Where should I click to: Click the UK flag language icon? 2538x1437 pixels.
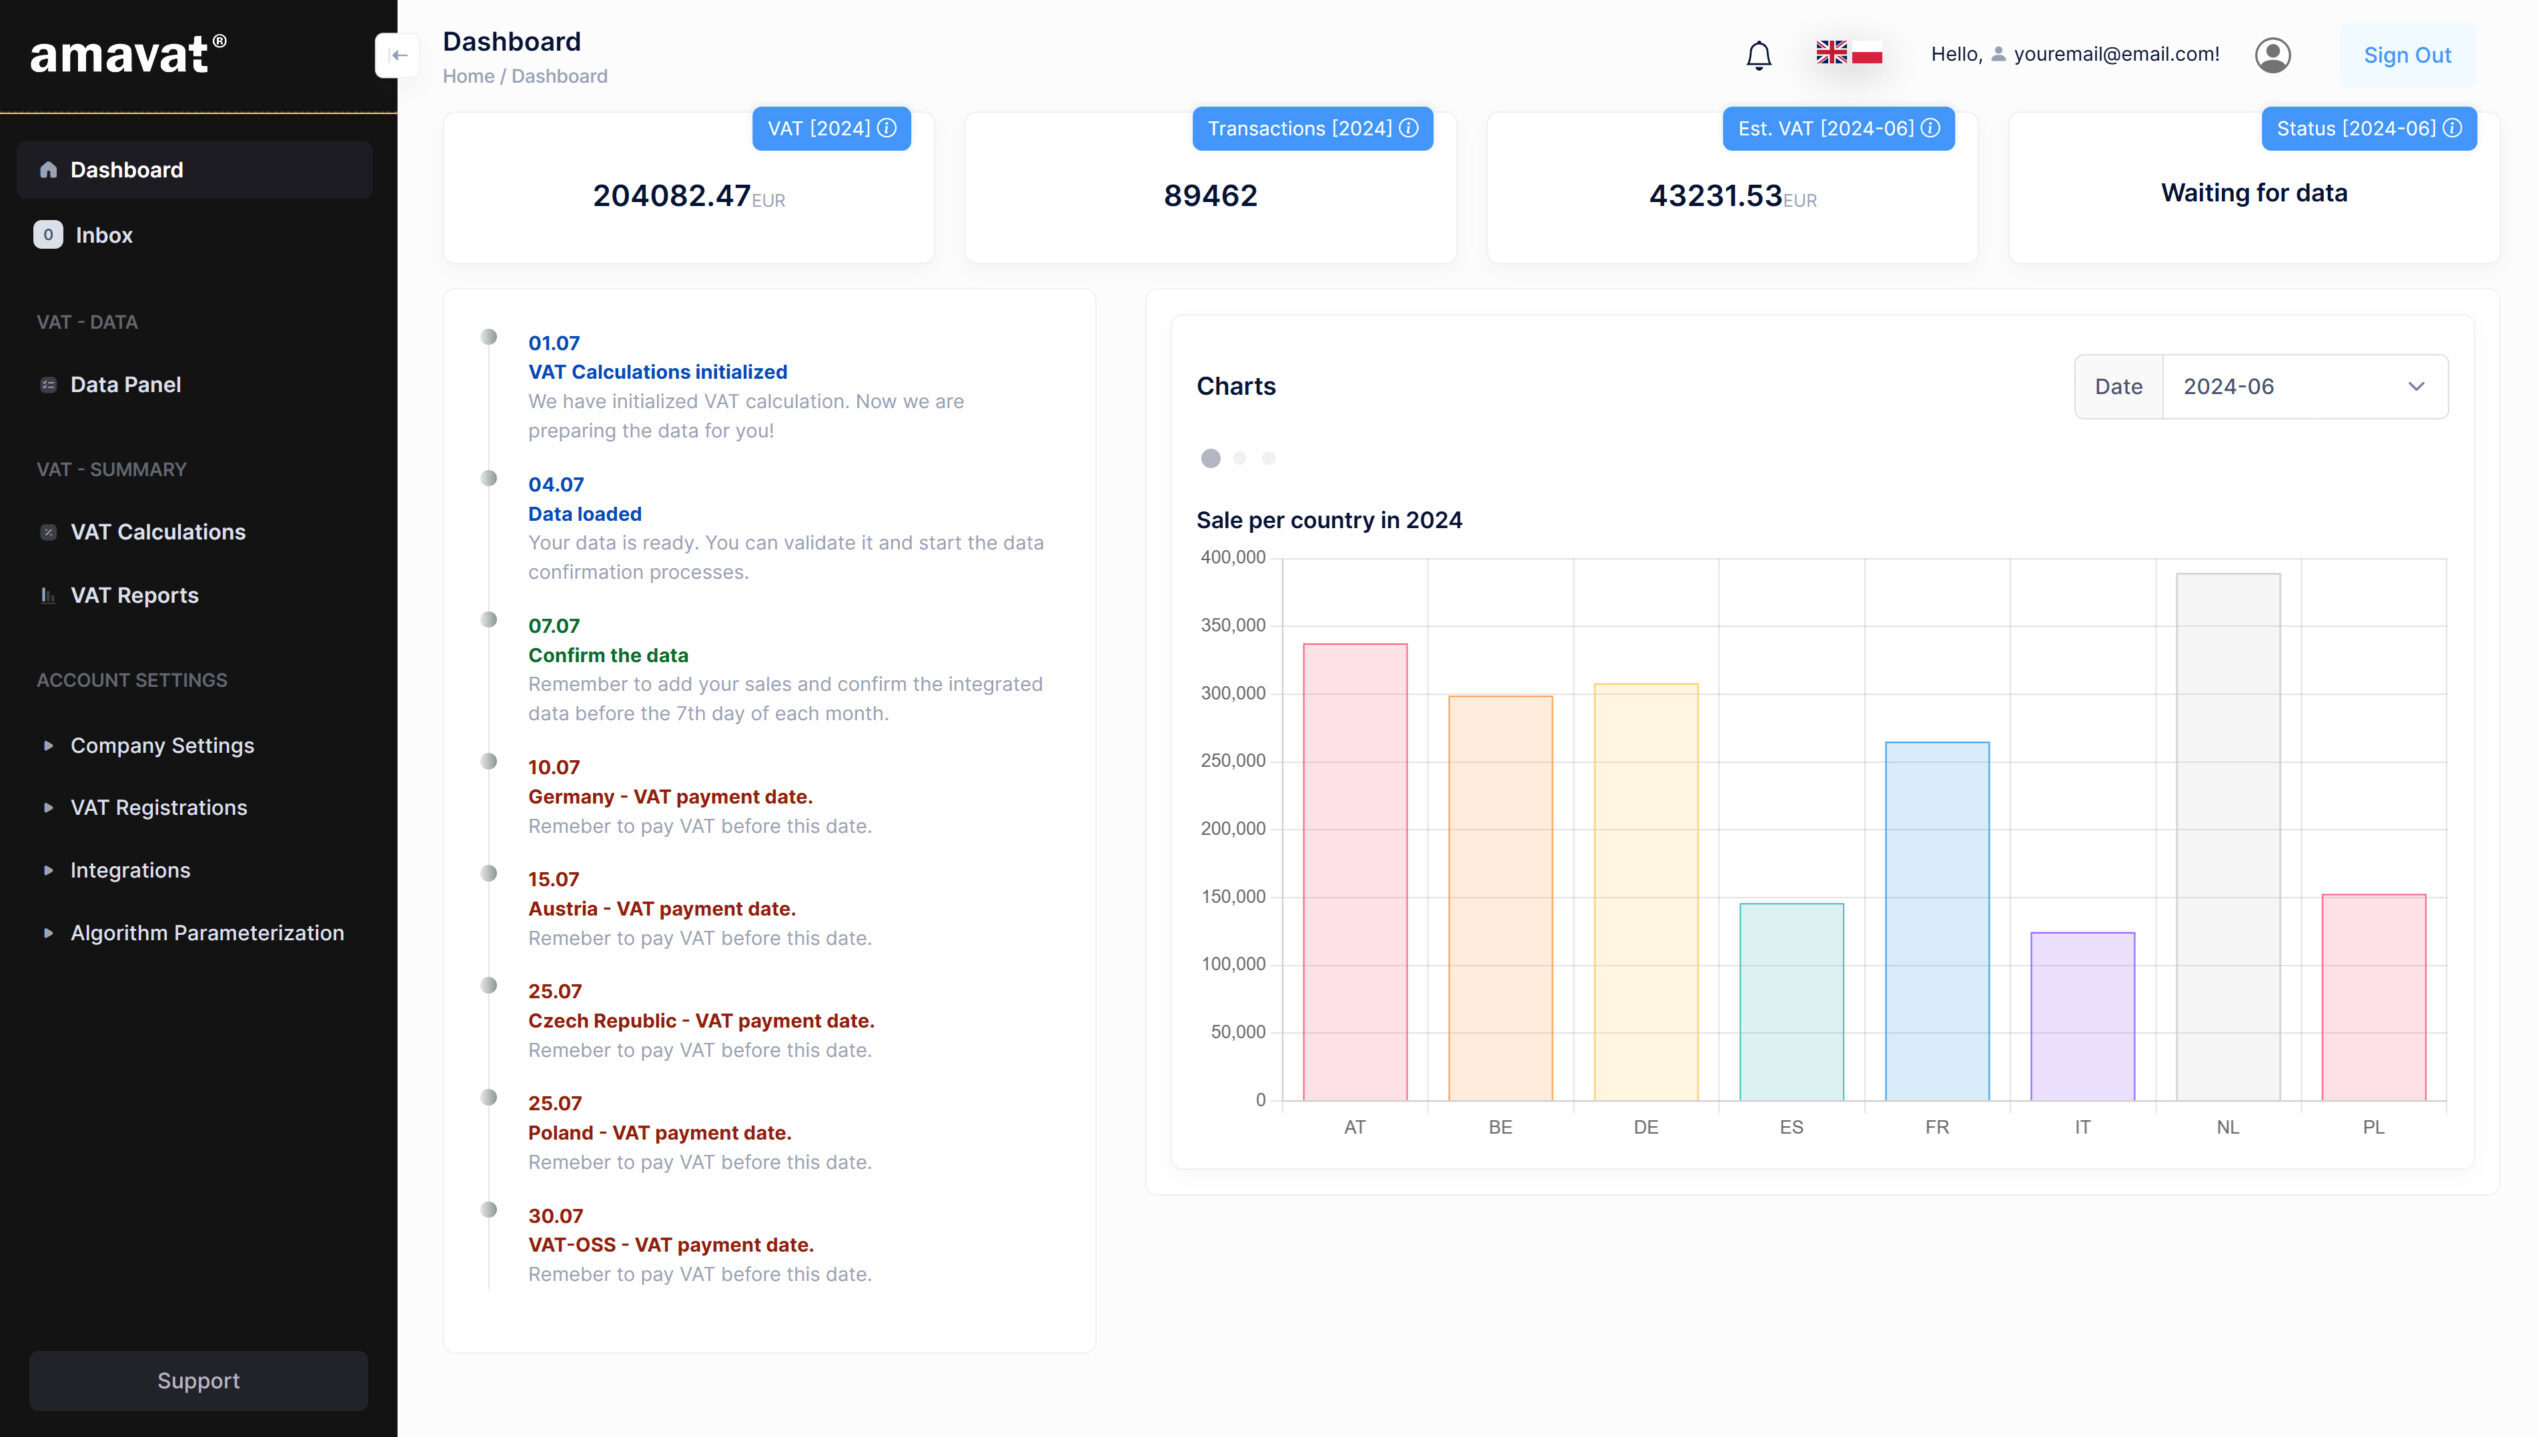(x=1831, y=53)
